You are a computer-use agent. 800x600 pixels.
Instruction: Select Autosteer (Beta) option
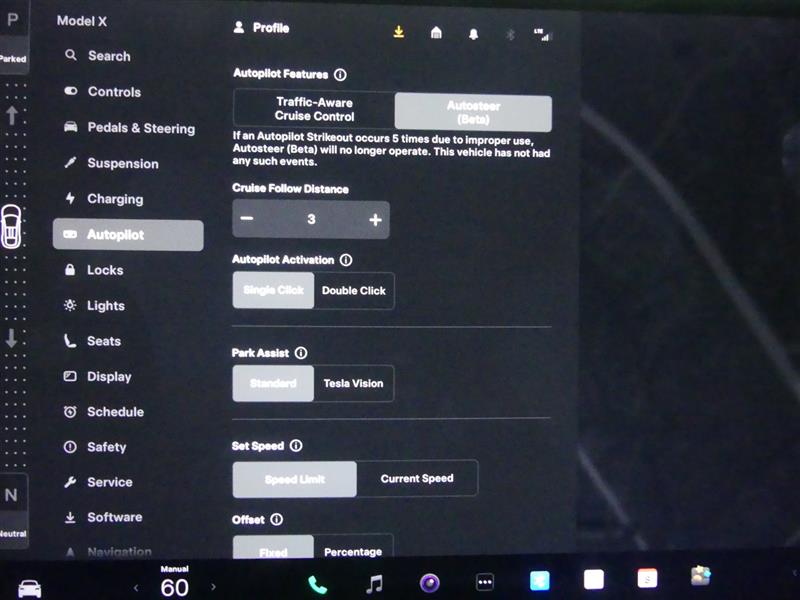(473, 112)
